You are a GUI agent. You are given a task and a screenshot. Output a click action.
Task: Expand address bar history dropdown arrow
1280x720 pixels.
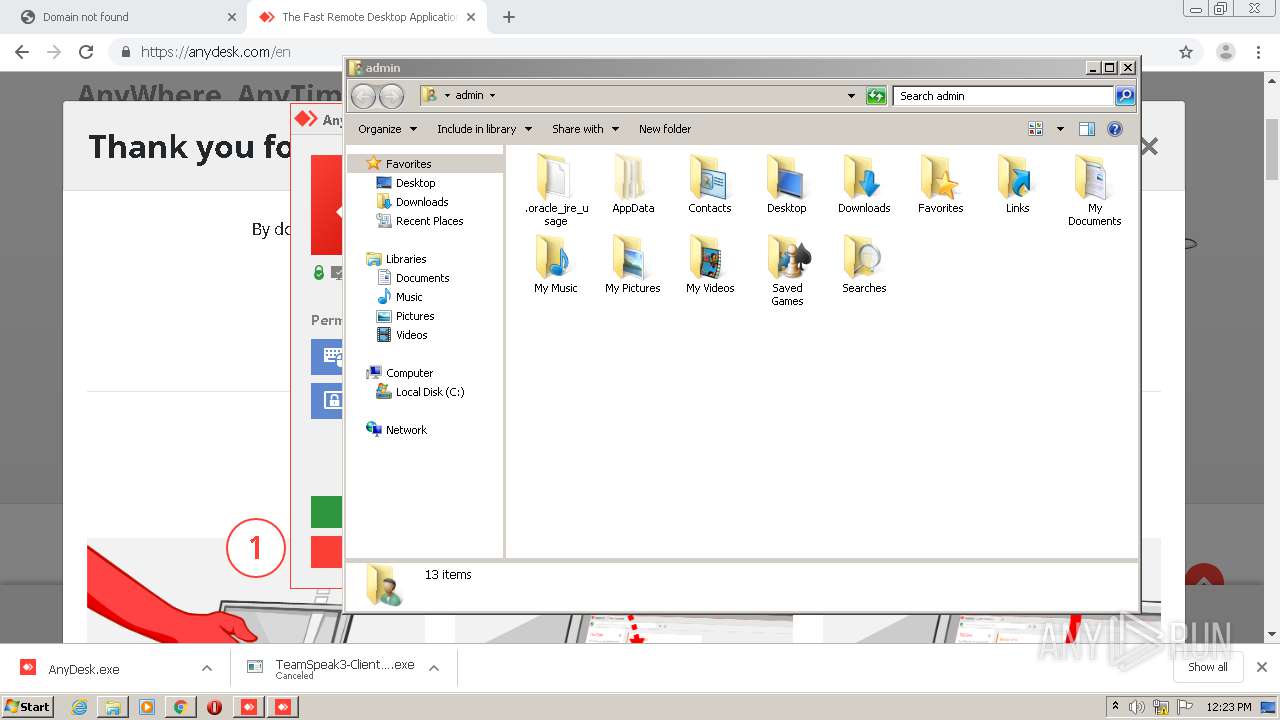(x=851, y=96)
